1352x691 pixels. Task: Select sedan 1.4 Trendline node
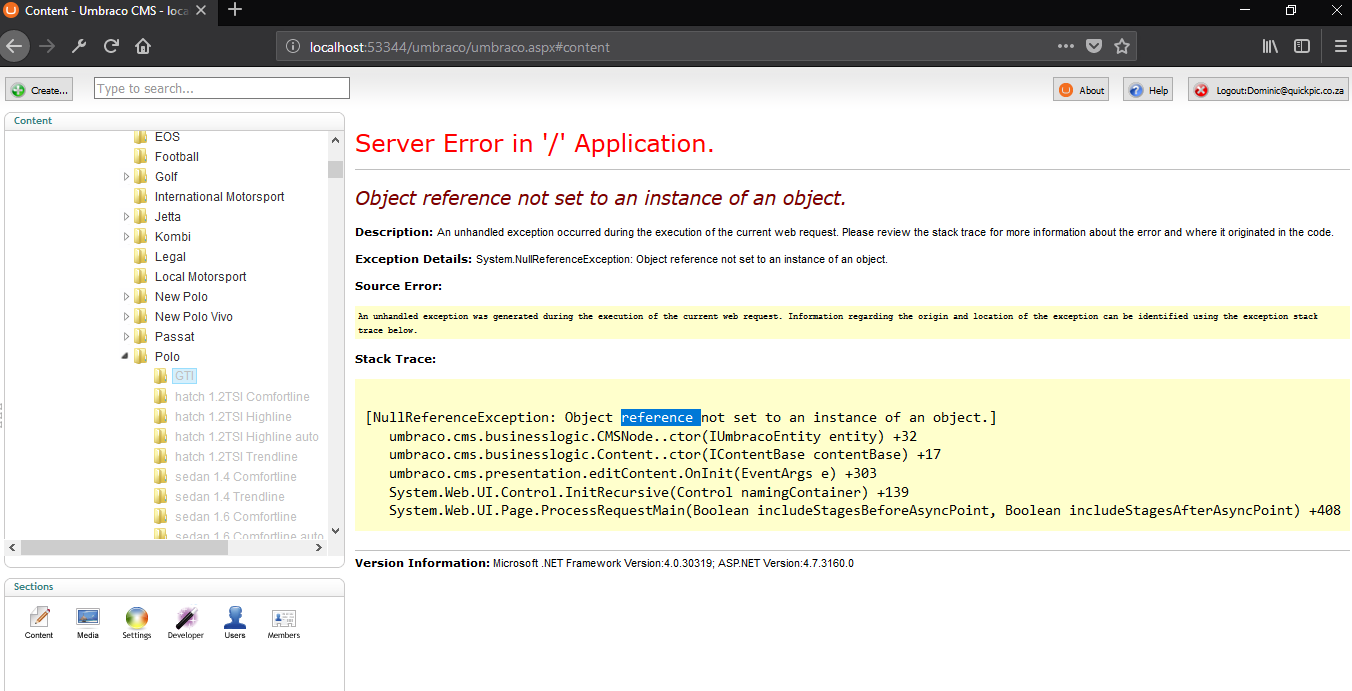click(x=230, y=497)
